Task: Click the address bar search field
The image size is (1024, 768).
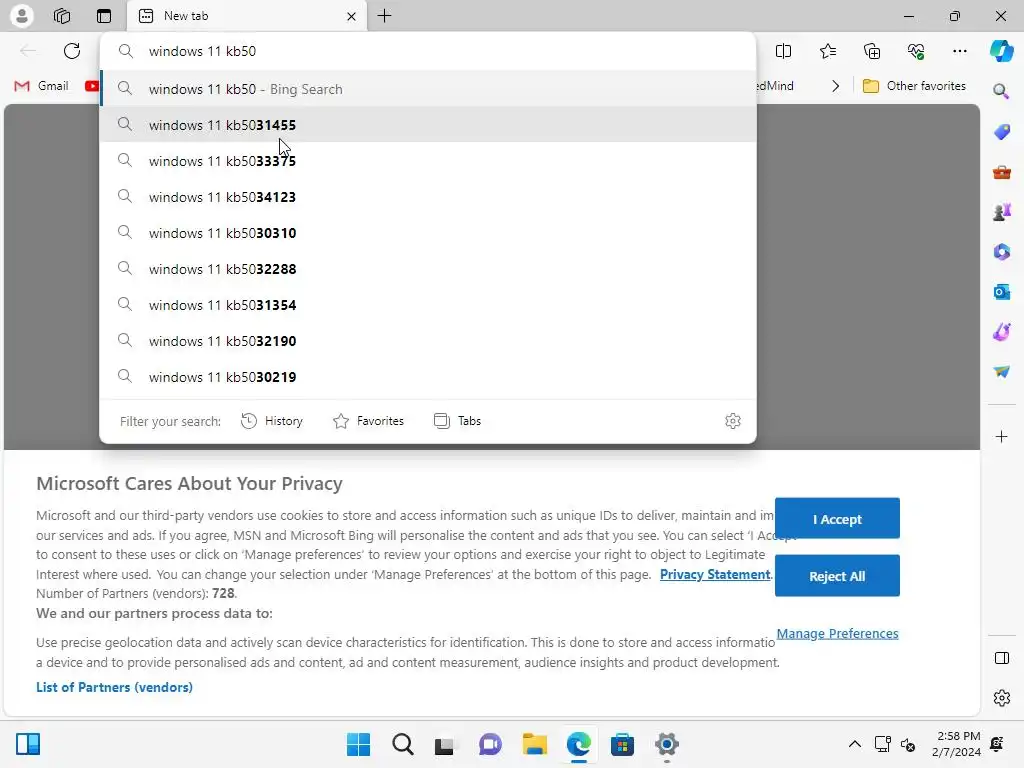Action: [x=428, y=51]
